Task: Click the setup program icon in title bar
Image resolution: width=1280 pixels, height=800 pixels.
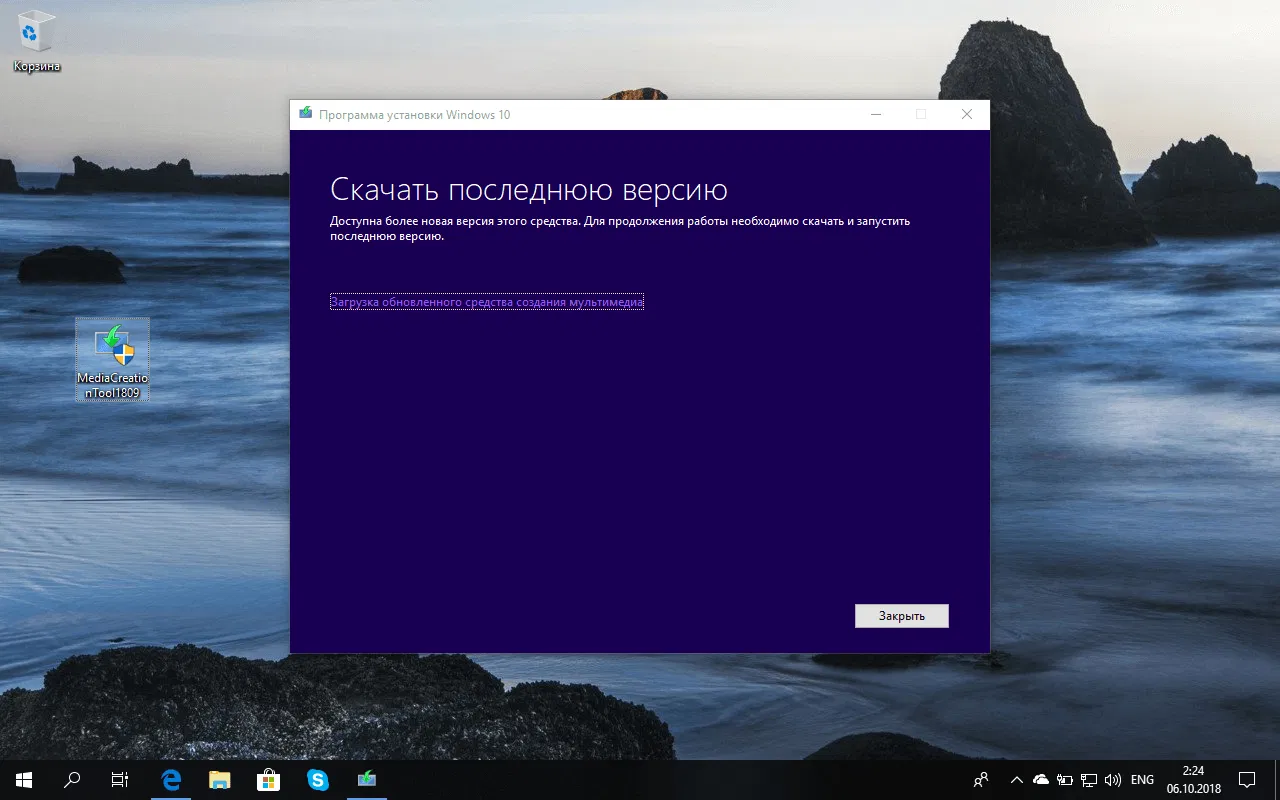Action: pyautogui.click(x=305, y=114)
